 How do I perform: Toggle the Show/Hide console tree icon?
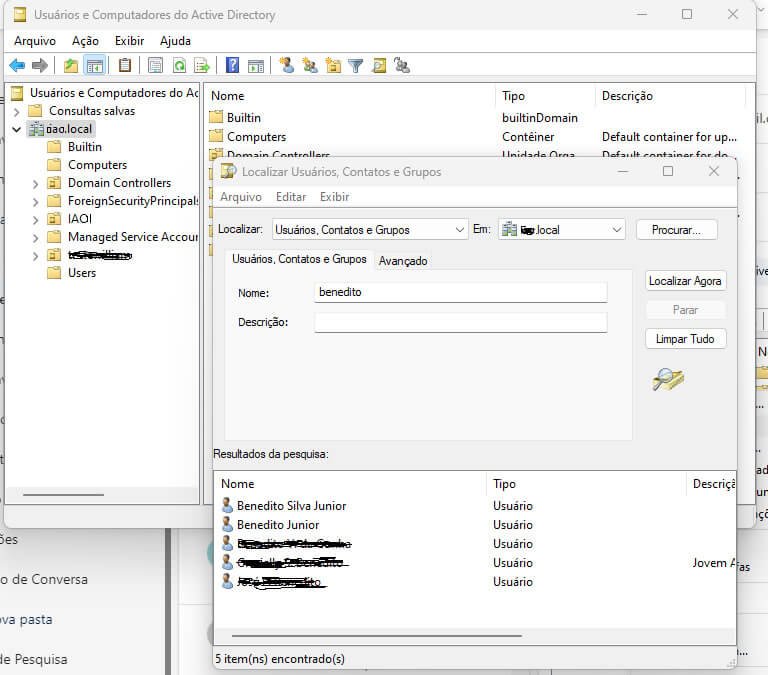click(x=95, y=65)
